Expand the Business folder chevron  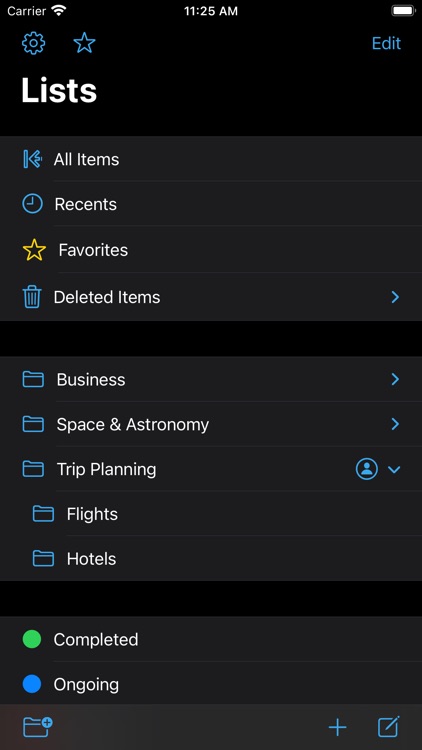395,379
